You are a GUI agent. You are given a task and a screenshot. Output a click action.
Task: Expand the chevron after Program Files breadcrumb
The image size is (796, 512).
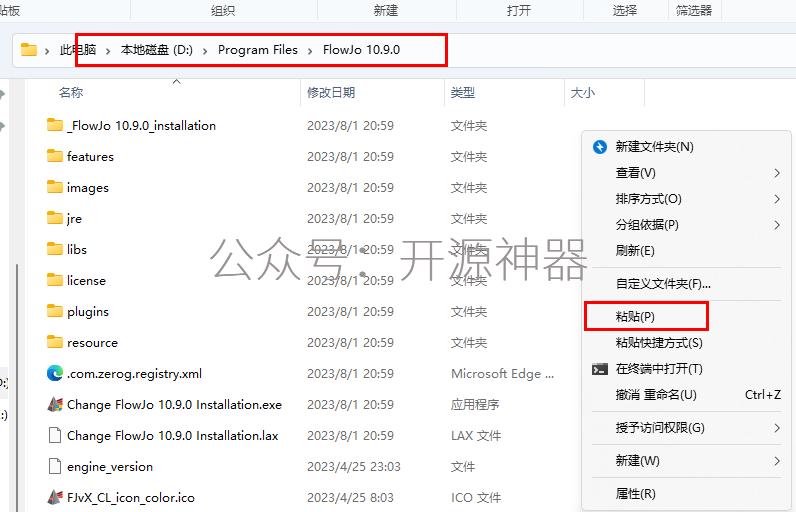tap(310, 51)
